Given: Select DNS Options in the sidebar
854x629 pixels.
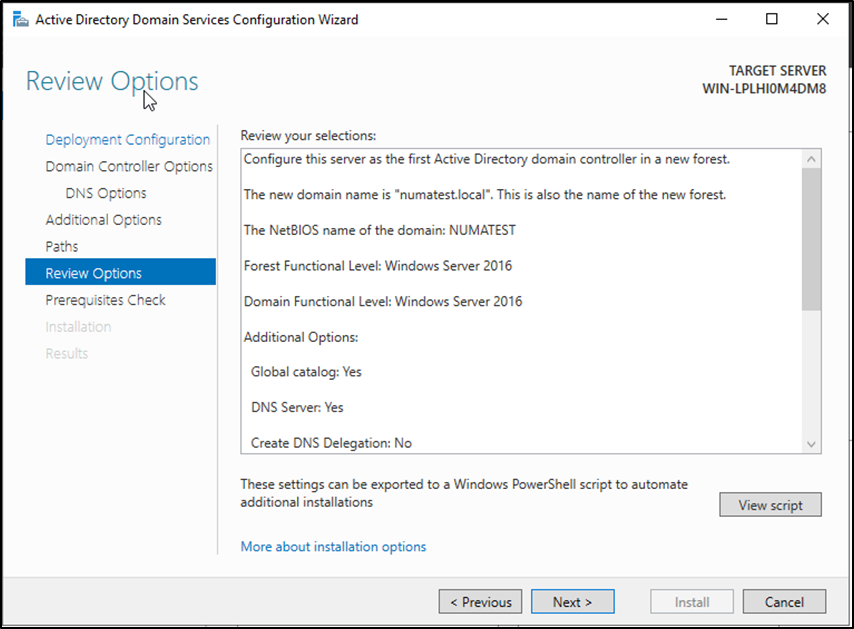Looking at the screenshot, I should pyautogui.click(x=105, y=193).
